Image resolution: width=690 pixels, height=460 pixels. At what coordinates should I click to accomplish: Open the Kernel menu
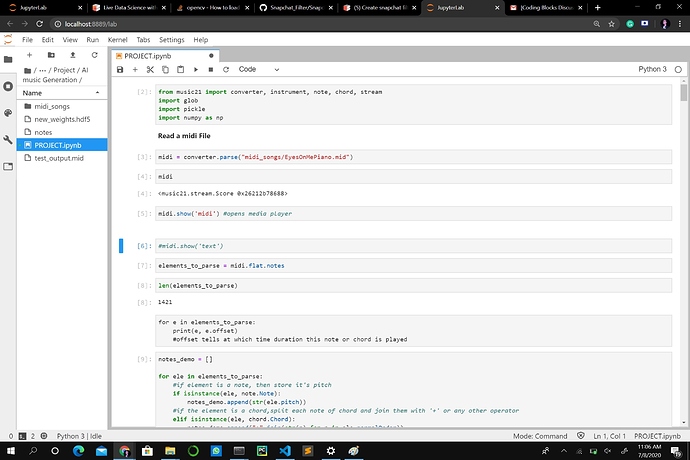(116, 39)
